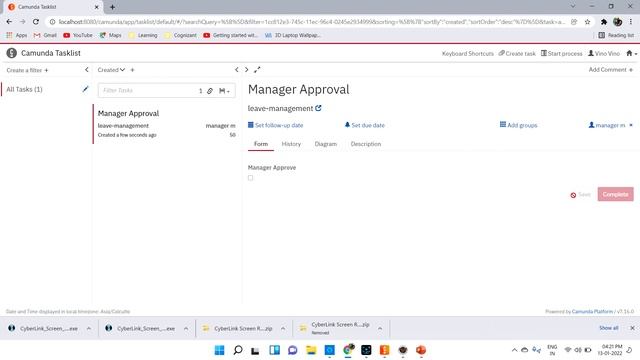The width and height of the screenshot is (640, 360).
Task: Tick the Manager Approve checkbox
Action: [x=250, y=178]
